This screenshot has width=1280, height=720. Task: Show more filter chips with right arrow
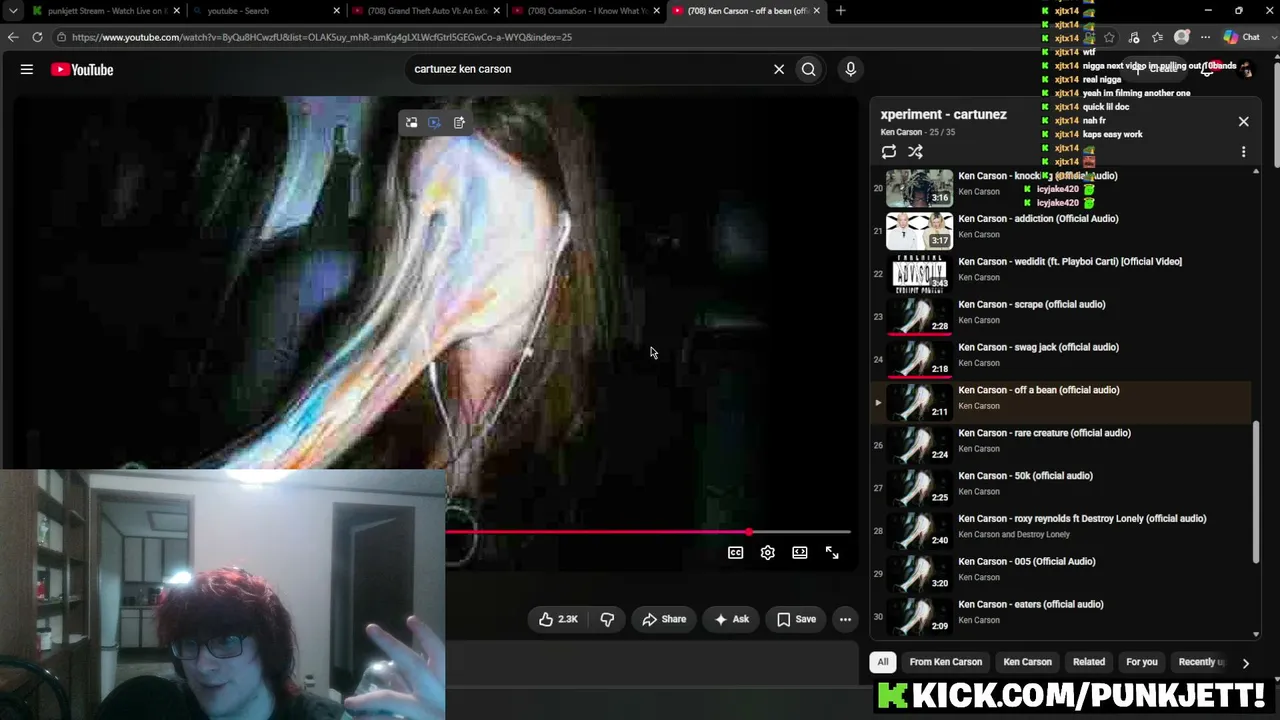pos(1245,663)
